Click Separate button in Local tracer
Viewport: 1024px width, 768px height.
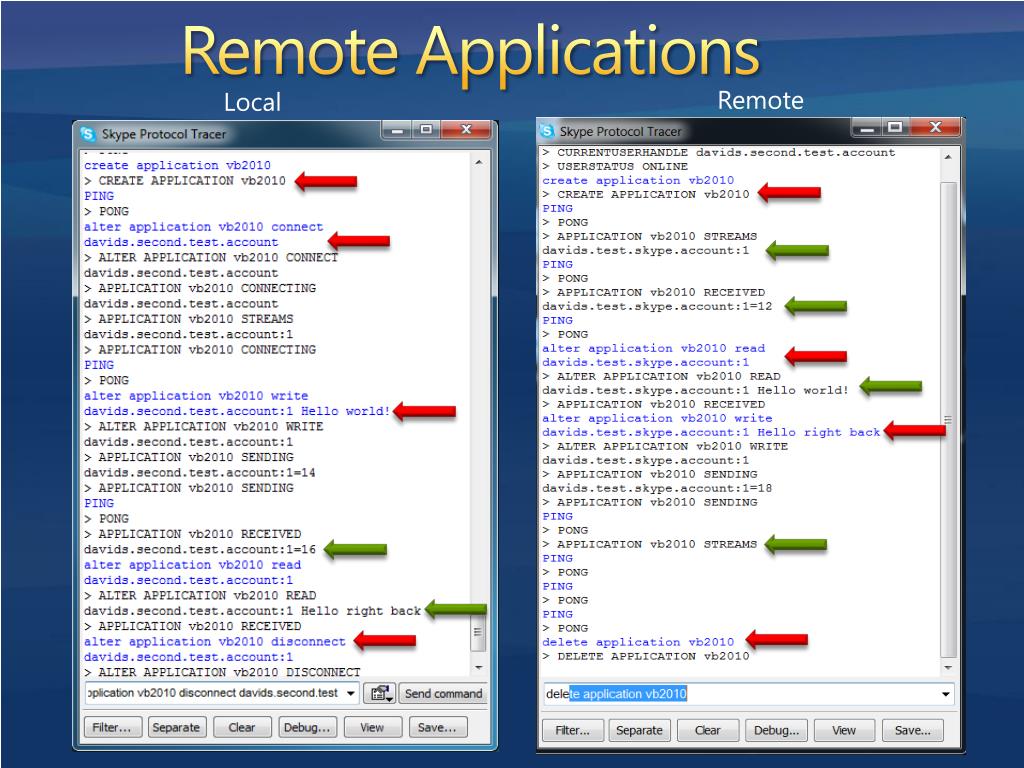(x=176, y=727)
